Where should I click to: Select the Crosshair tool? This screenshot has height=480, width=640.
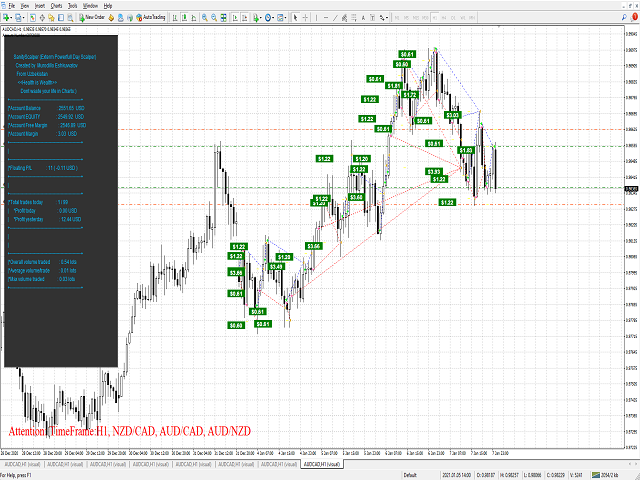tap(305, 18)
